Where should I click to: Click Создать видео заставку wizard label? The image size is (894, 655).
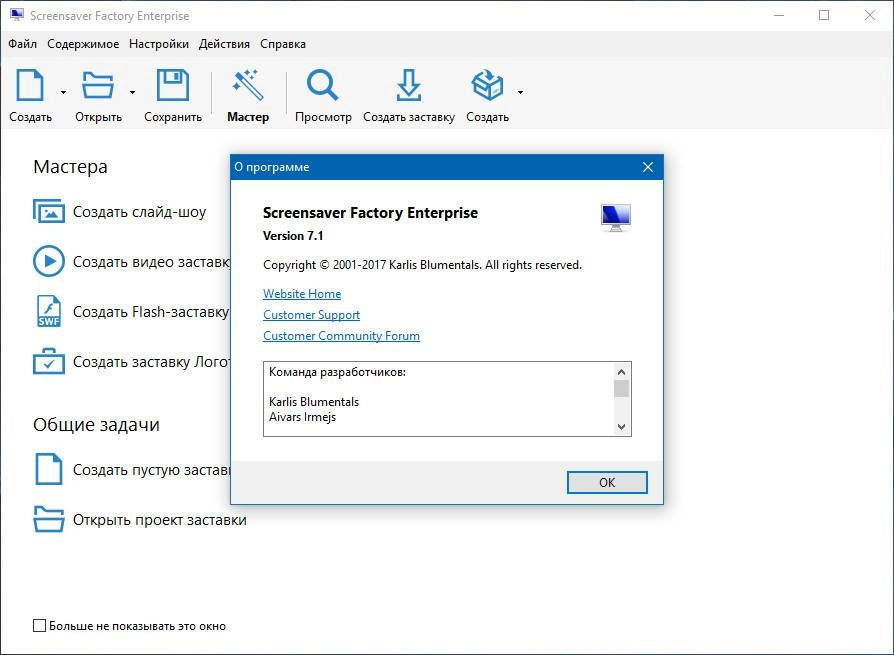152,262
